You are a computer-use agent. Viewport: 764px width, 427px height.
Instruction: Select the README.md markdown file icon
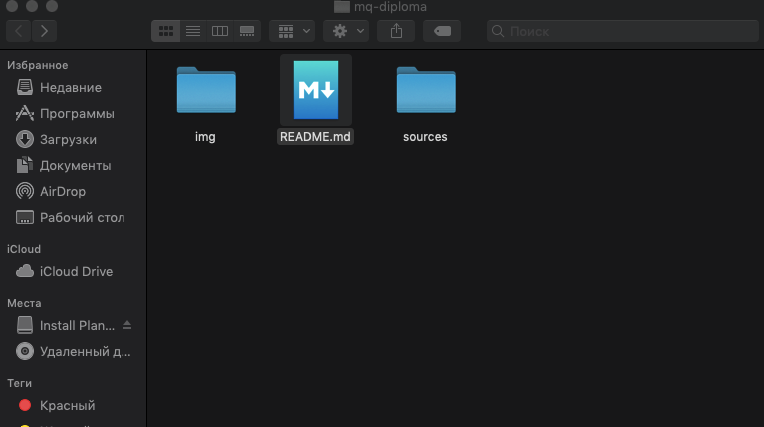[316, 90]
